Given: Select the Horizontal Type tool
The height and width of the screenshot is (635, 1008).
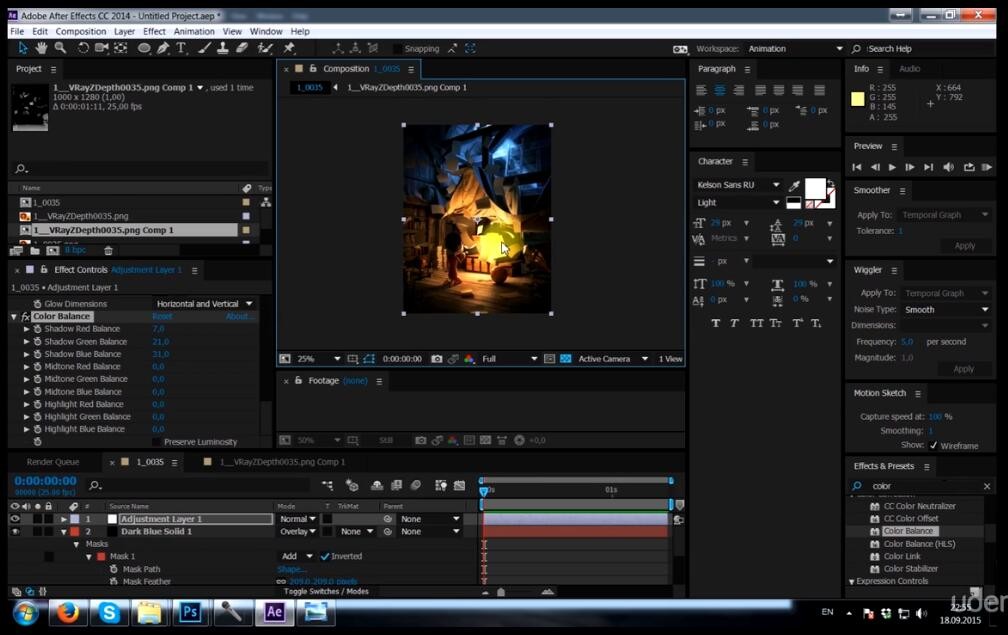Looking at the screenshot, I should (182, 48).
